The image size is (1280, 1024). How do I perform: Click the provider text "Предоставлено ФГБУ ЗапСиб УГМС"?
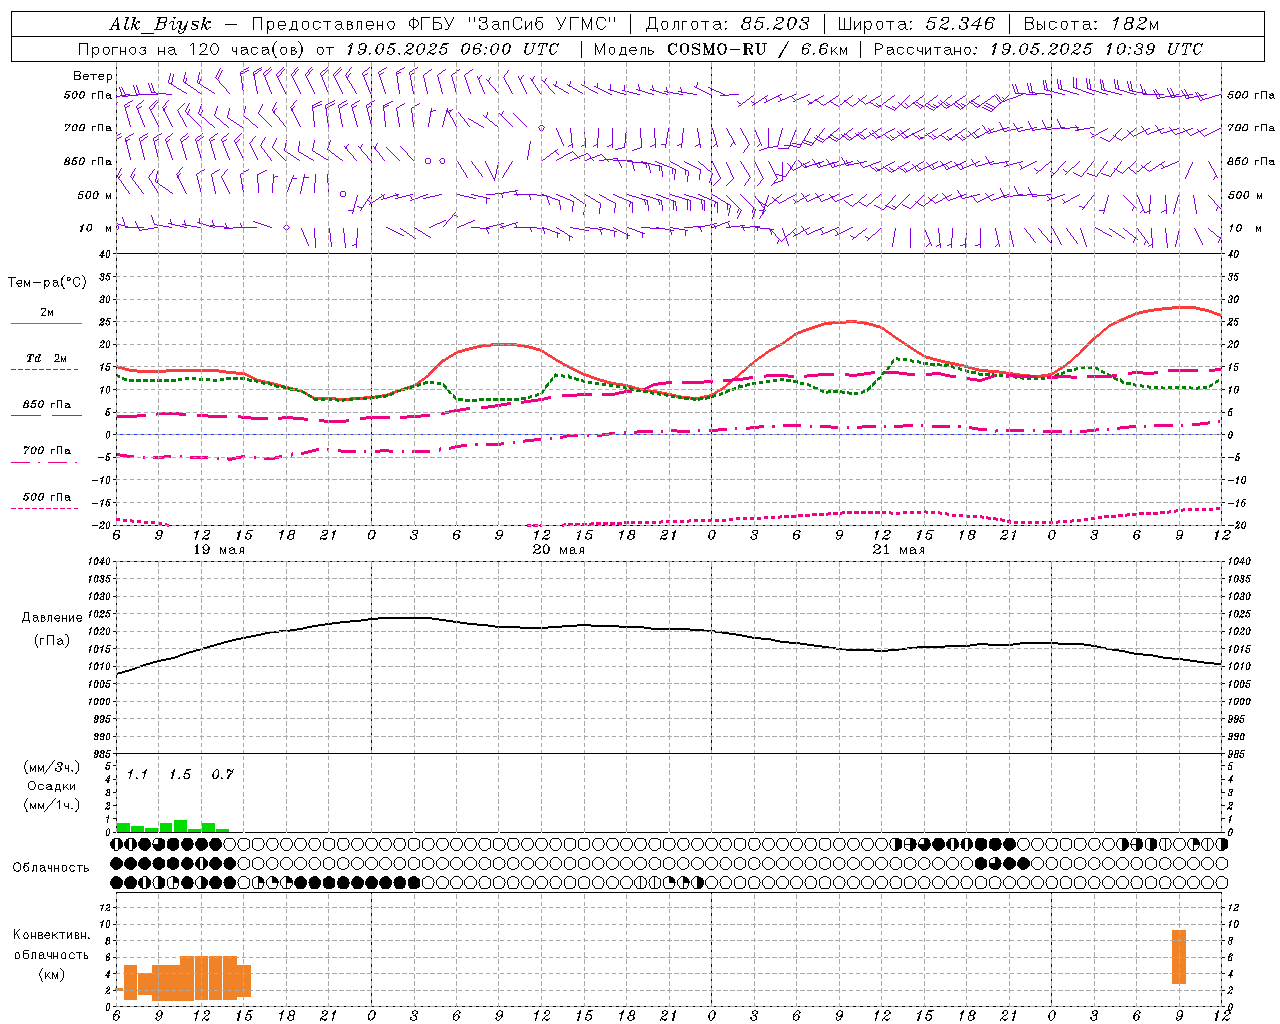[x=434, y=24]
